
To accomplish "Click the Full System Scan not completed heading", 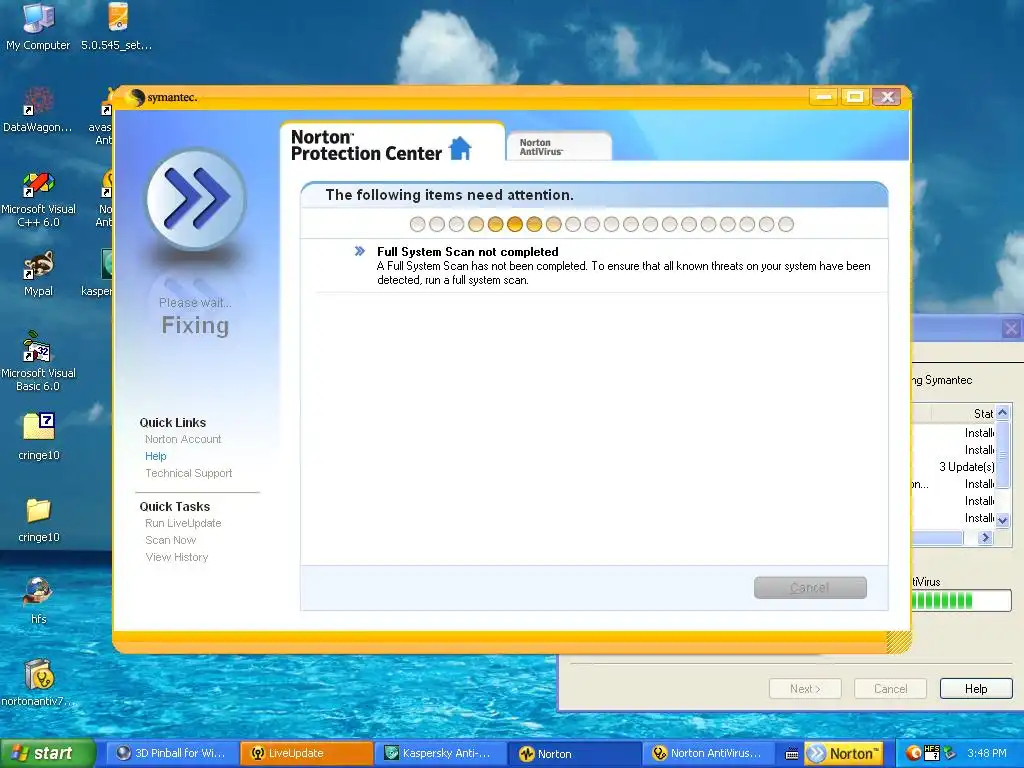I will 468,252.
